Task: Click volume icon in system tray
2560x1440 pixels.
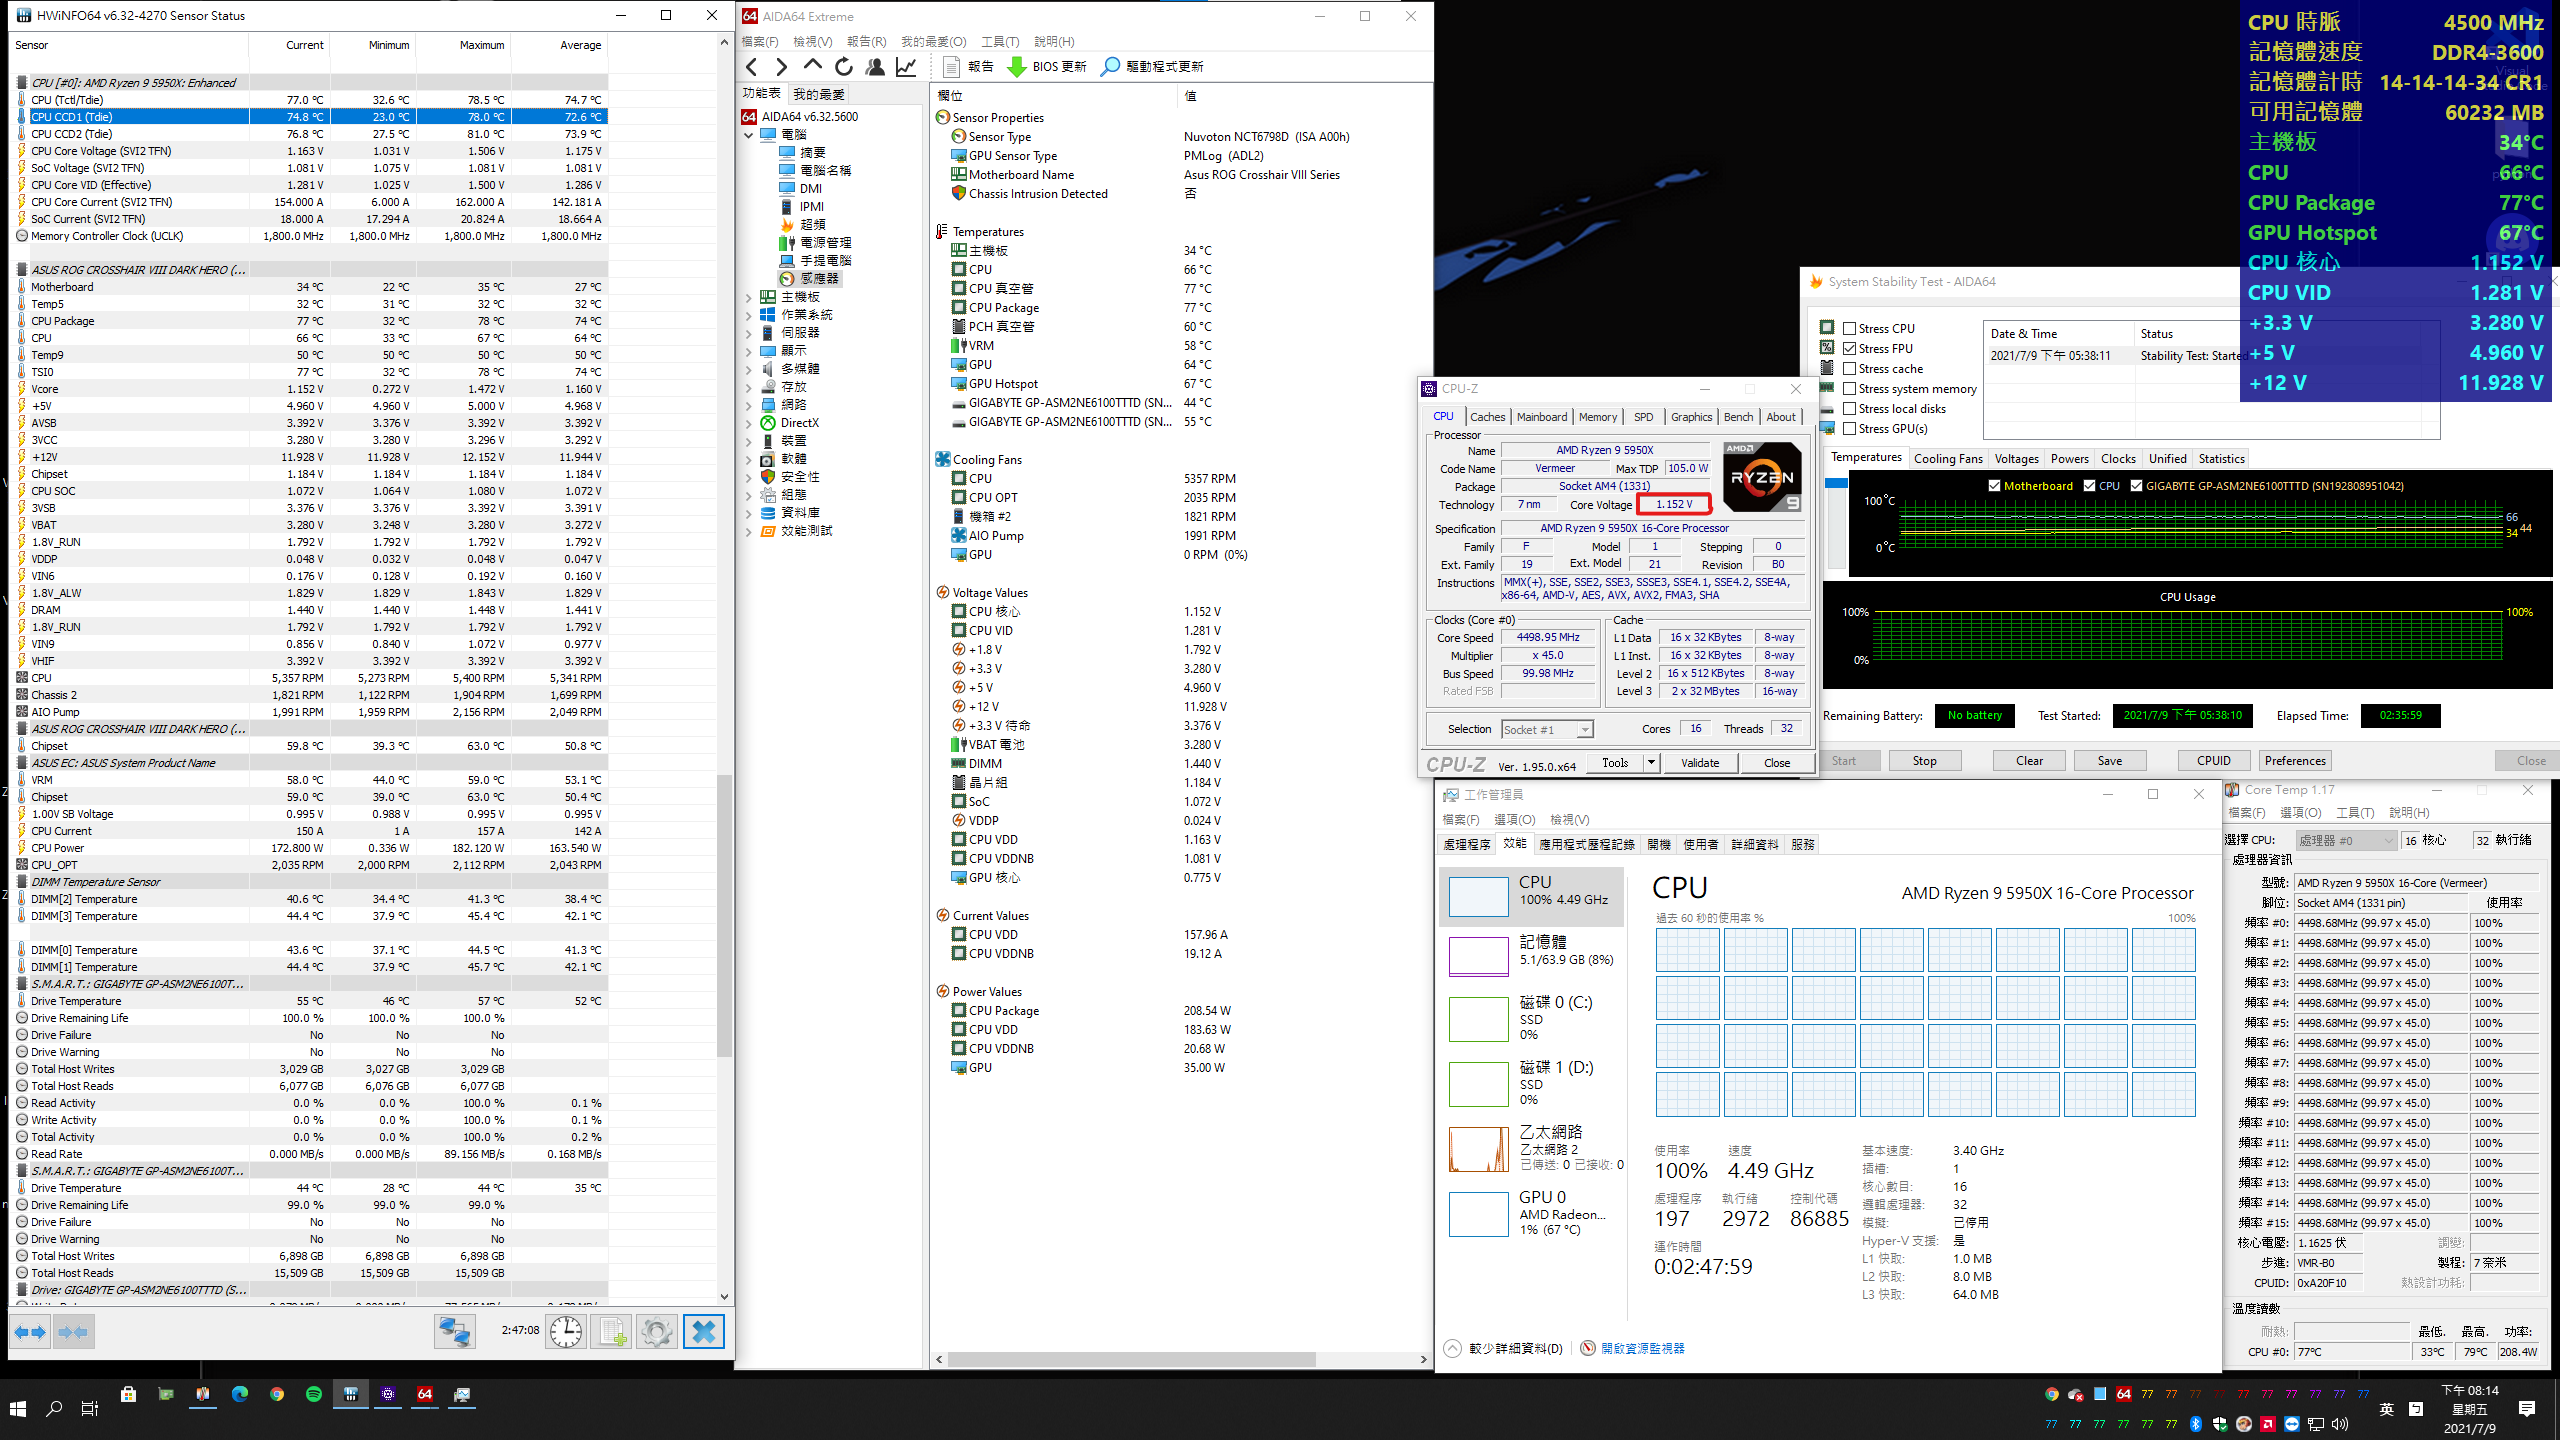Action: click(2340, 1424)
